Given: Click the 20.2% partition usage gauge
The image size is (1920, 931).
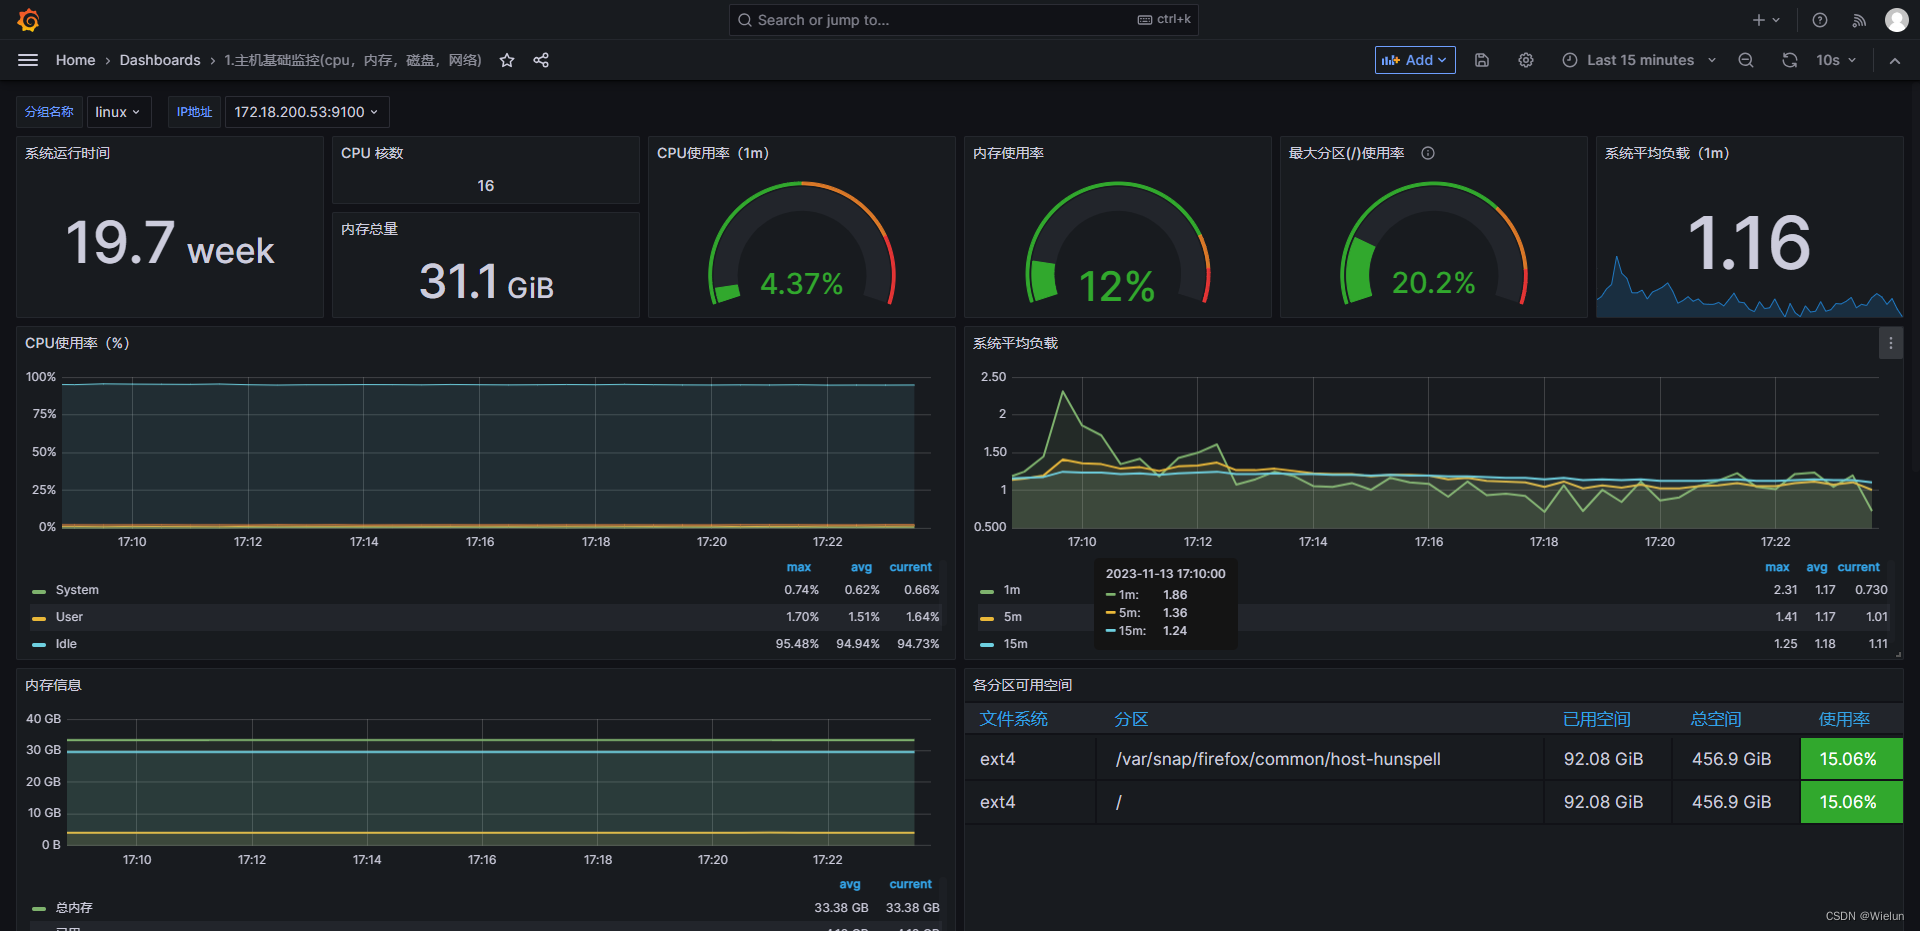Looking at the screenshot, I should point(1434,244).
